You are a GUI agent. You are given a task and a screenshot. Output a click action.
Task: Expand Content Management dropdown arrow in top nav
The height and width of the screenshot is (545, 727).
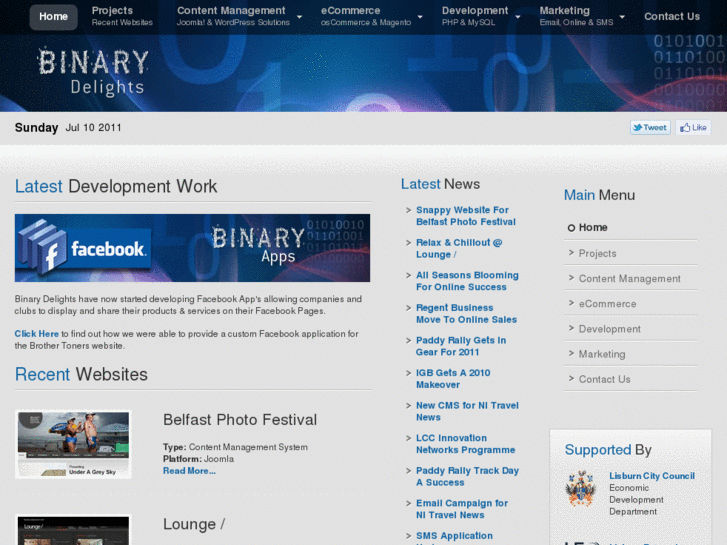pyautogui.click(x=300, y=17)
